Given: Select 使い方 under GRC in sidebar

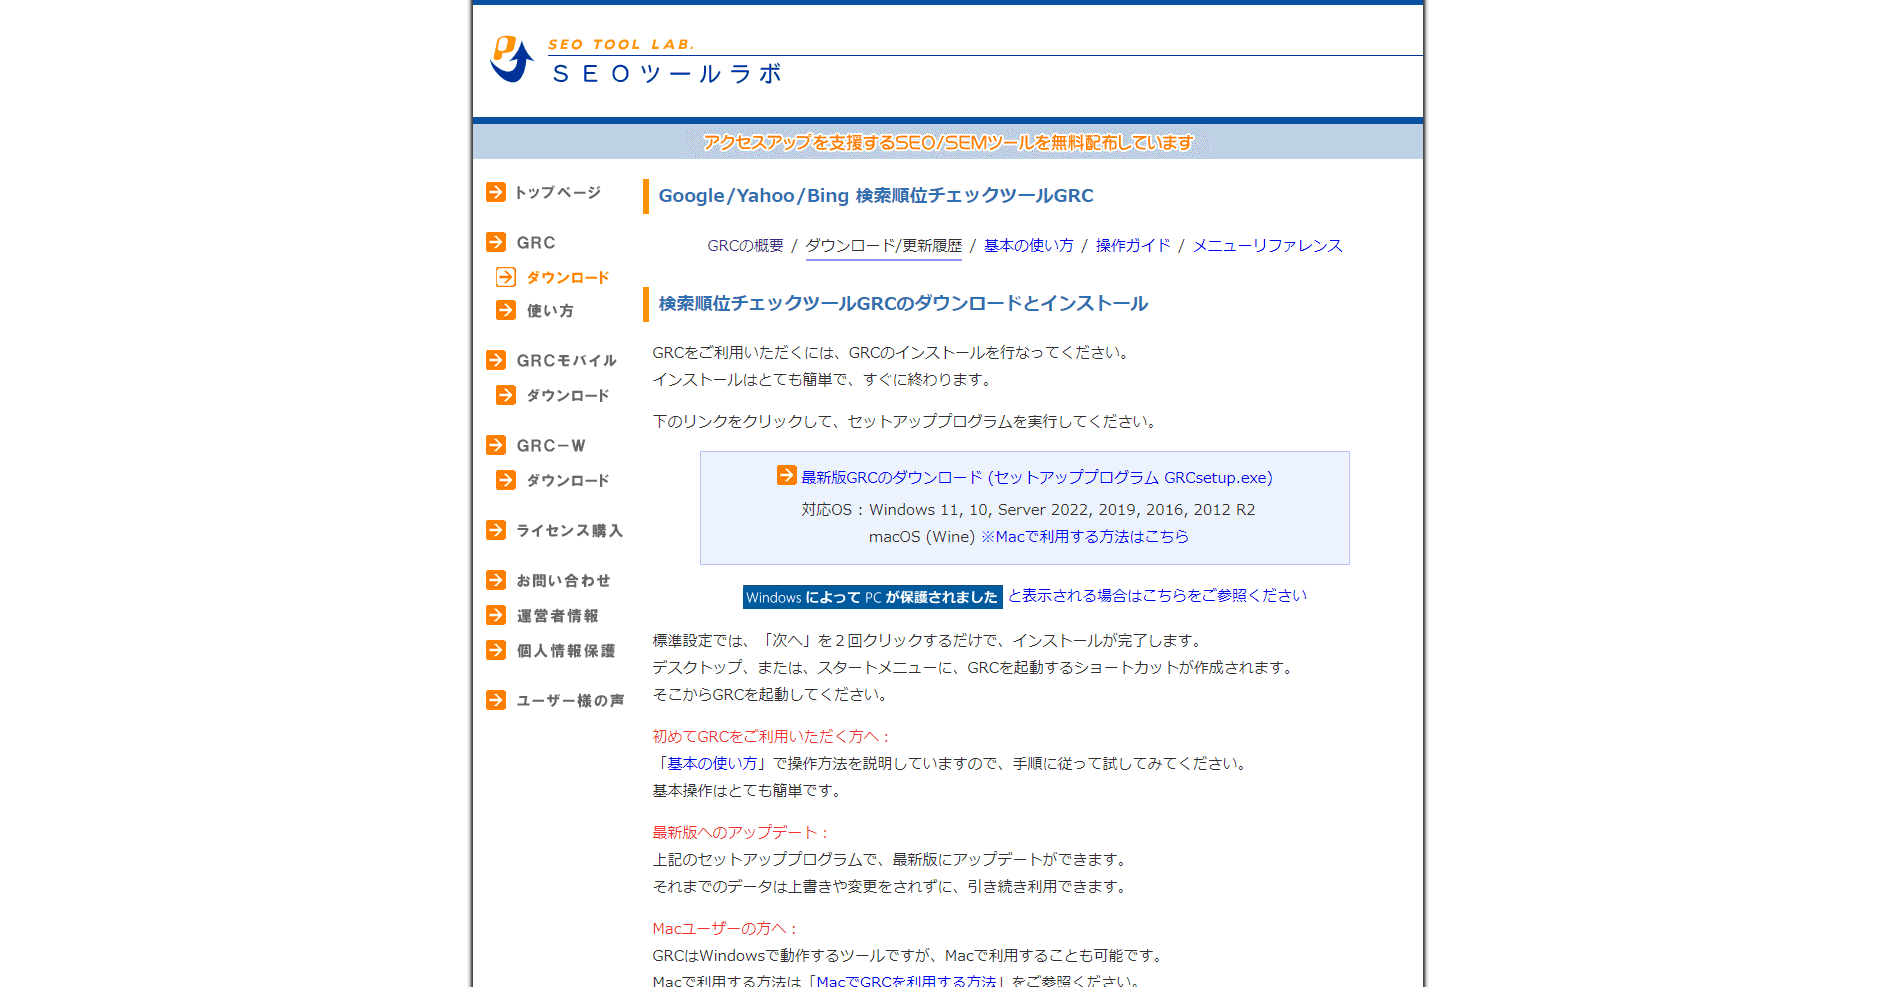Looking at the screenshot, I should (x=550, y=311).
